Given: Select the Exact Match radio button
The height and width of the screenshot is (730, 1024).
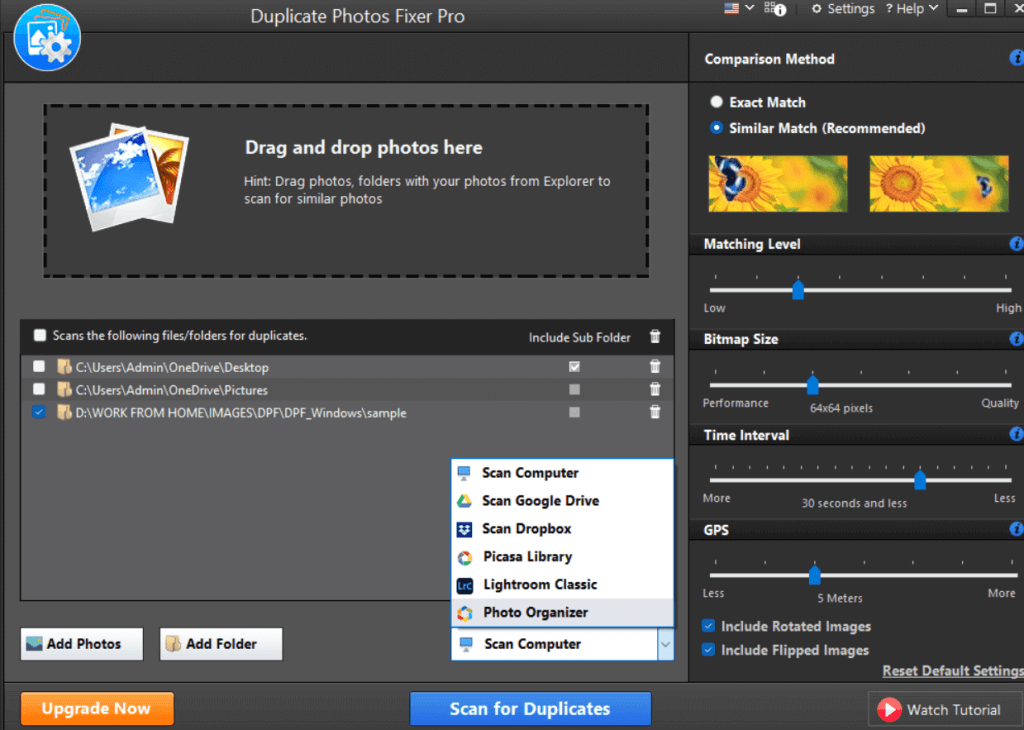Looking at the screenshot, I should tap(716, 102).
